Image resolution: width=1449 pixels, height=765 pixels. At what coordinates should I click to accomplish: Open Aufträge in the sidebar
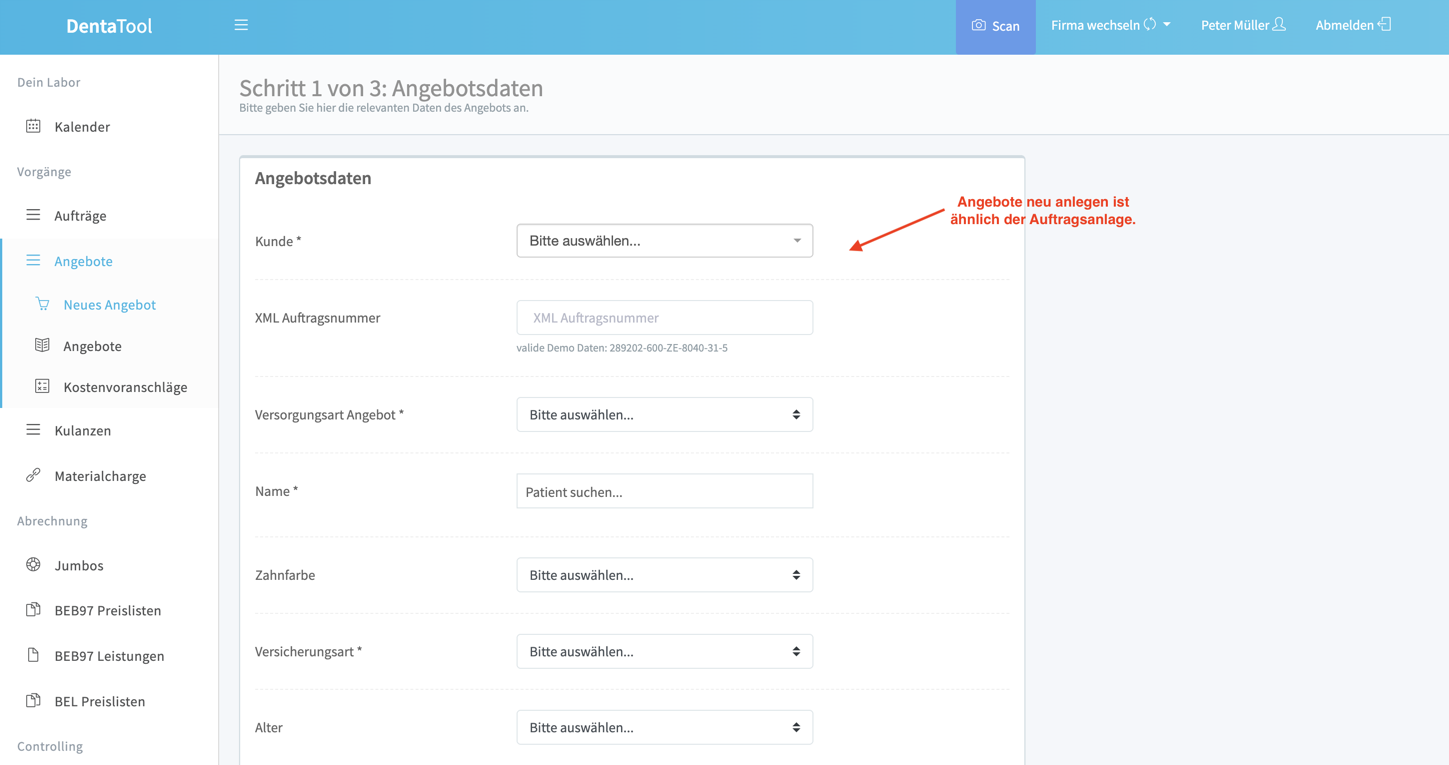click(x=80, y=216)
